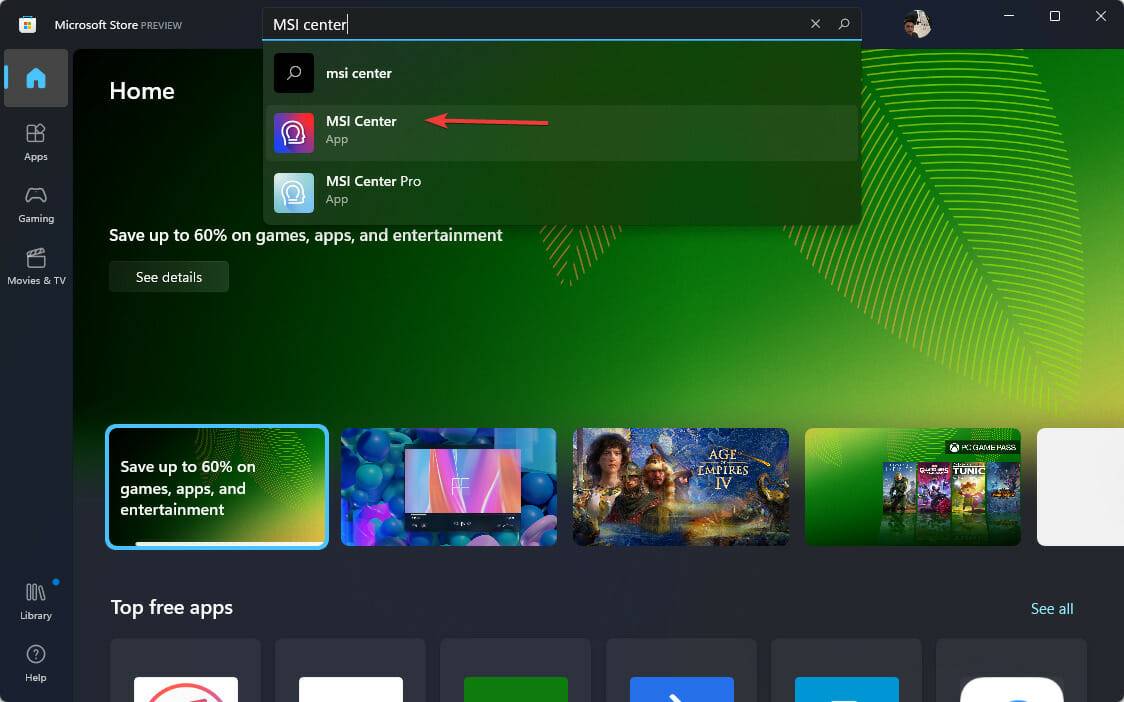The width and height of the screenshot is (1124, 702).
Task: Open the green top free app tile
Action: 515,670
